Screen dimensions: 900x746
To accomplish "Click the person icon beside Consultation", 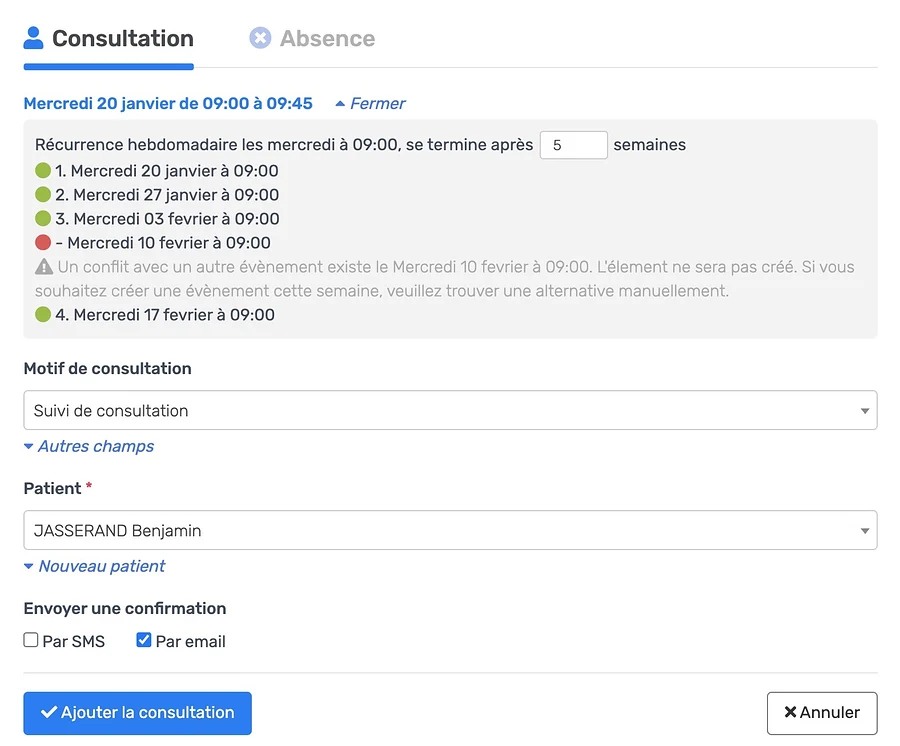I will [33, 38].
